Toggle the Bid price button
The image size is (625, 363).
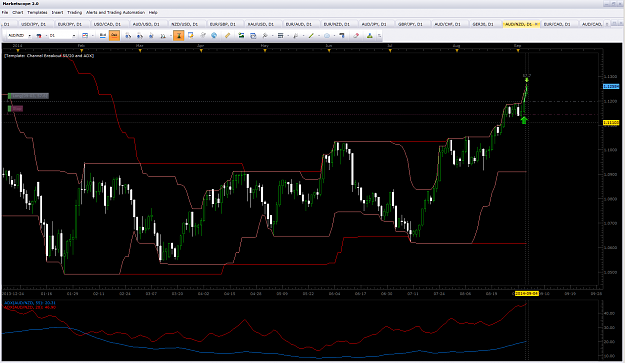pos(103,35)
